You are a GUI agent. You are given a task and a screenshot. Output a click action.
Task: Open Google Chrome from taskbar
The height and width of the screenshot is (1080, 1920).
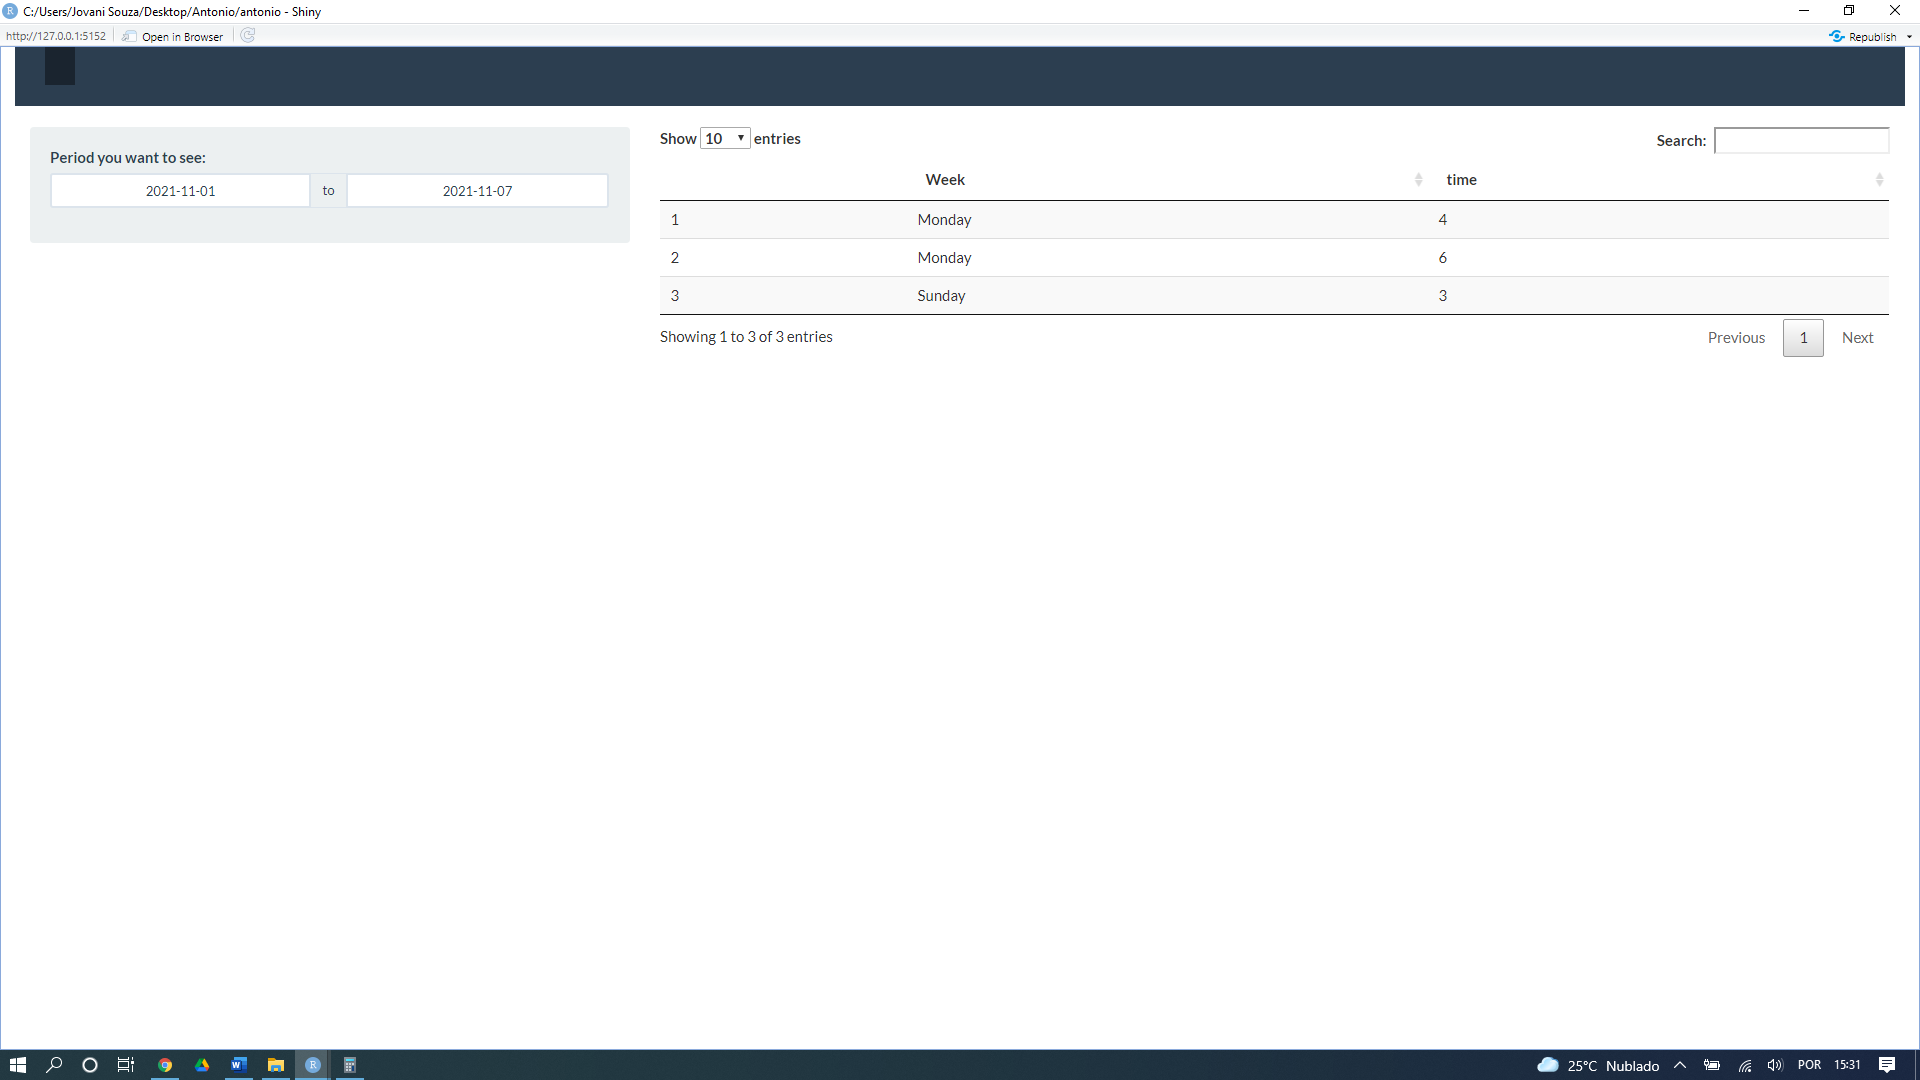pyautogui.click(x=165, y=1065)
